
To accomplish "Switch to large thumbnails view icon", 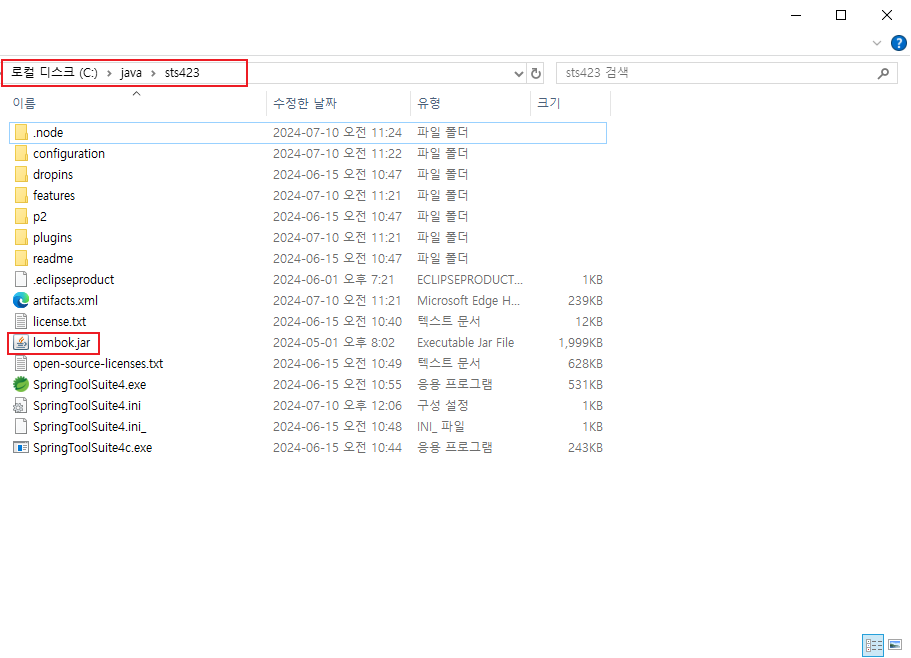I will click(x=895, y=645).
